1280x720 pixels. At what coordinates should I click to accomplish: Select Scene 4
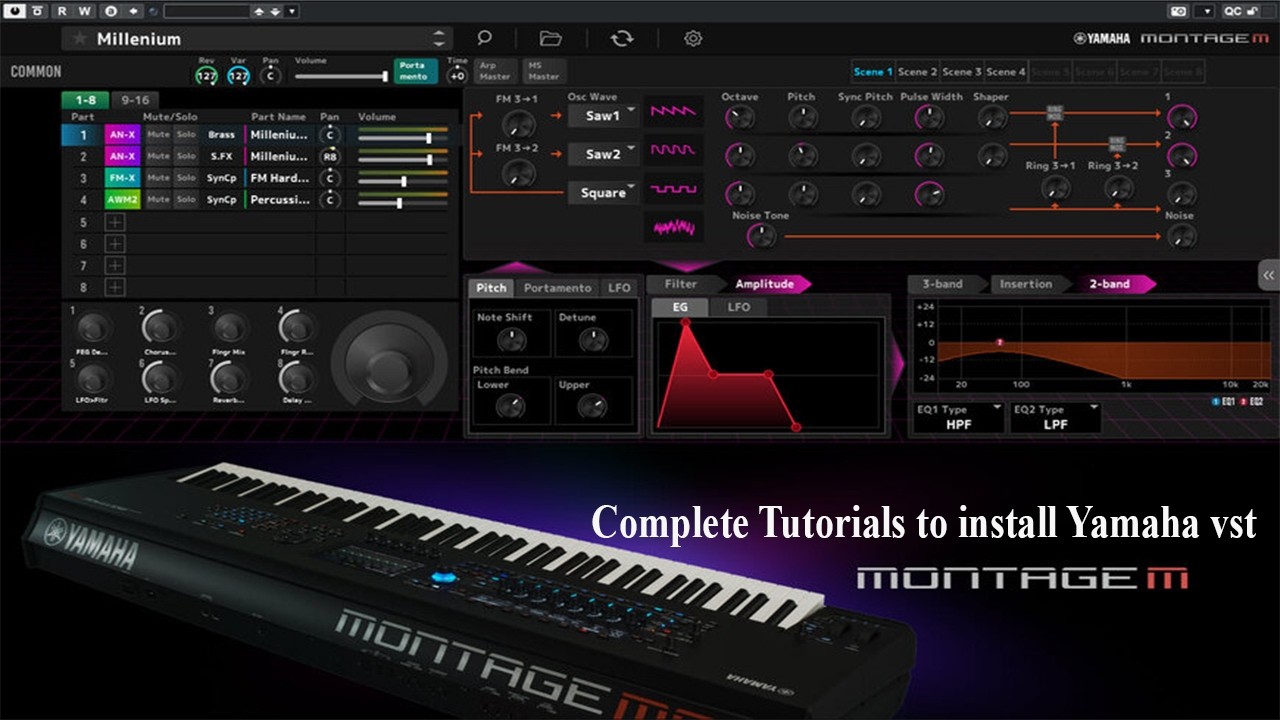pyautogui.click(x=1006, y=72)
